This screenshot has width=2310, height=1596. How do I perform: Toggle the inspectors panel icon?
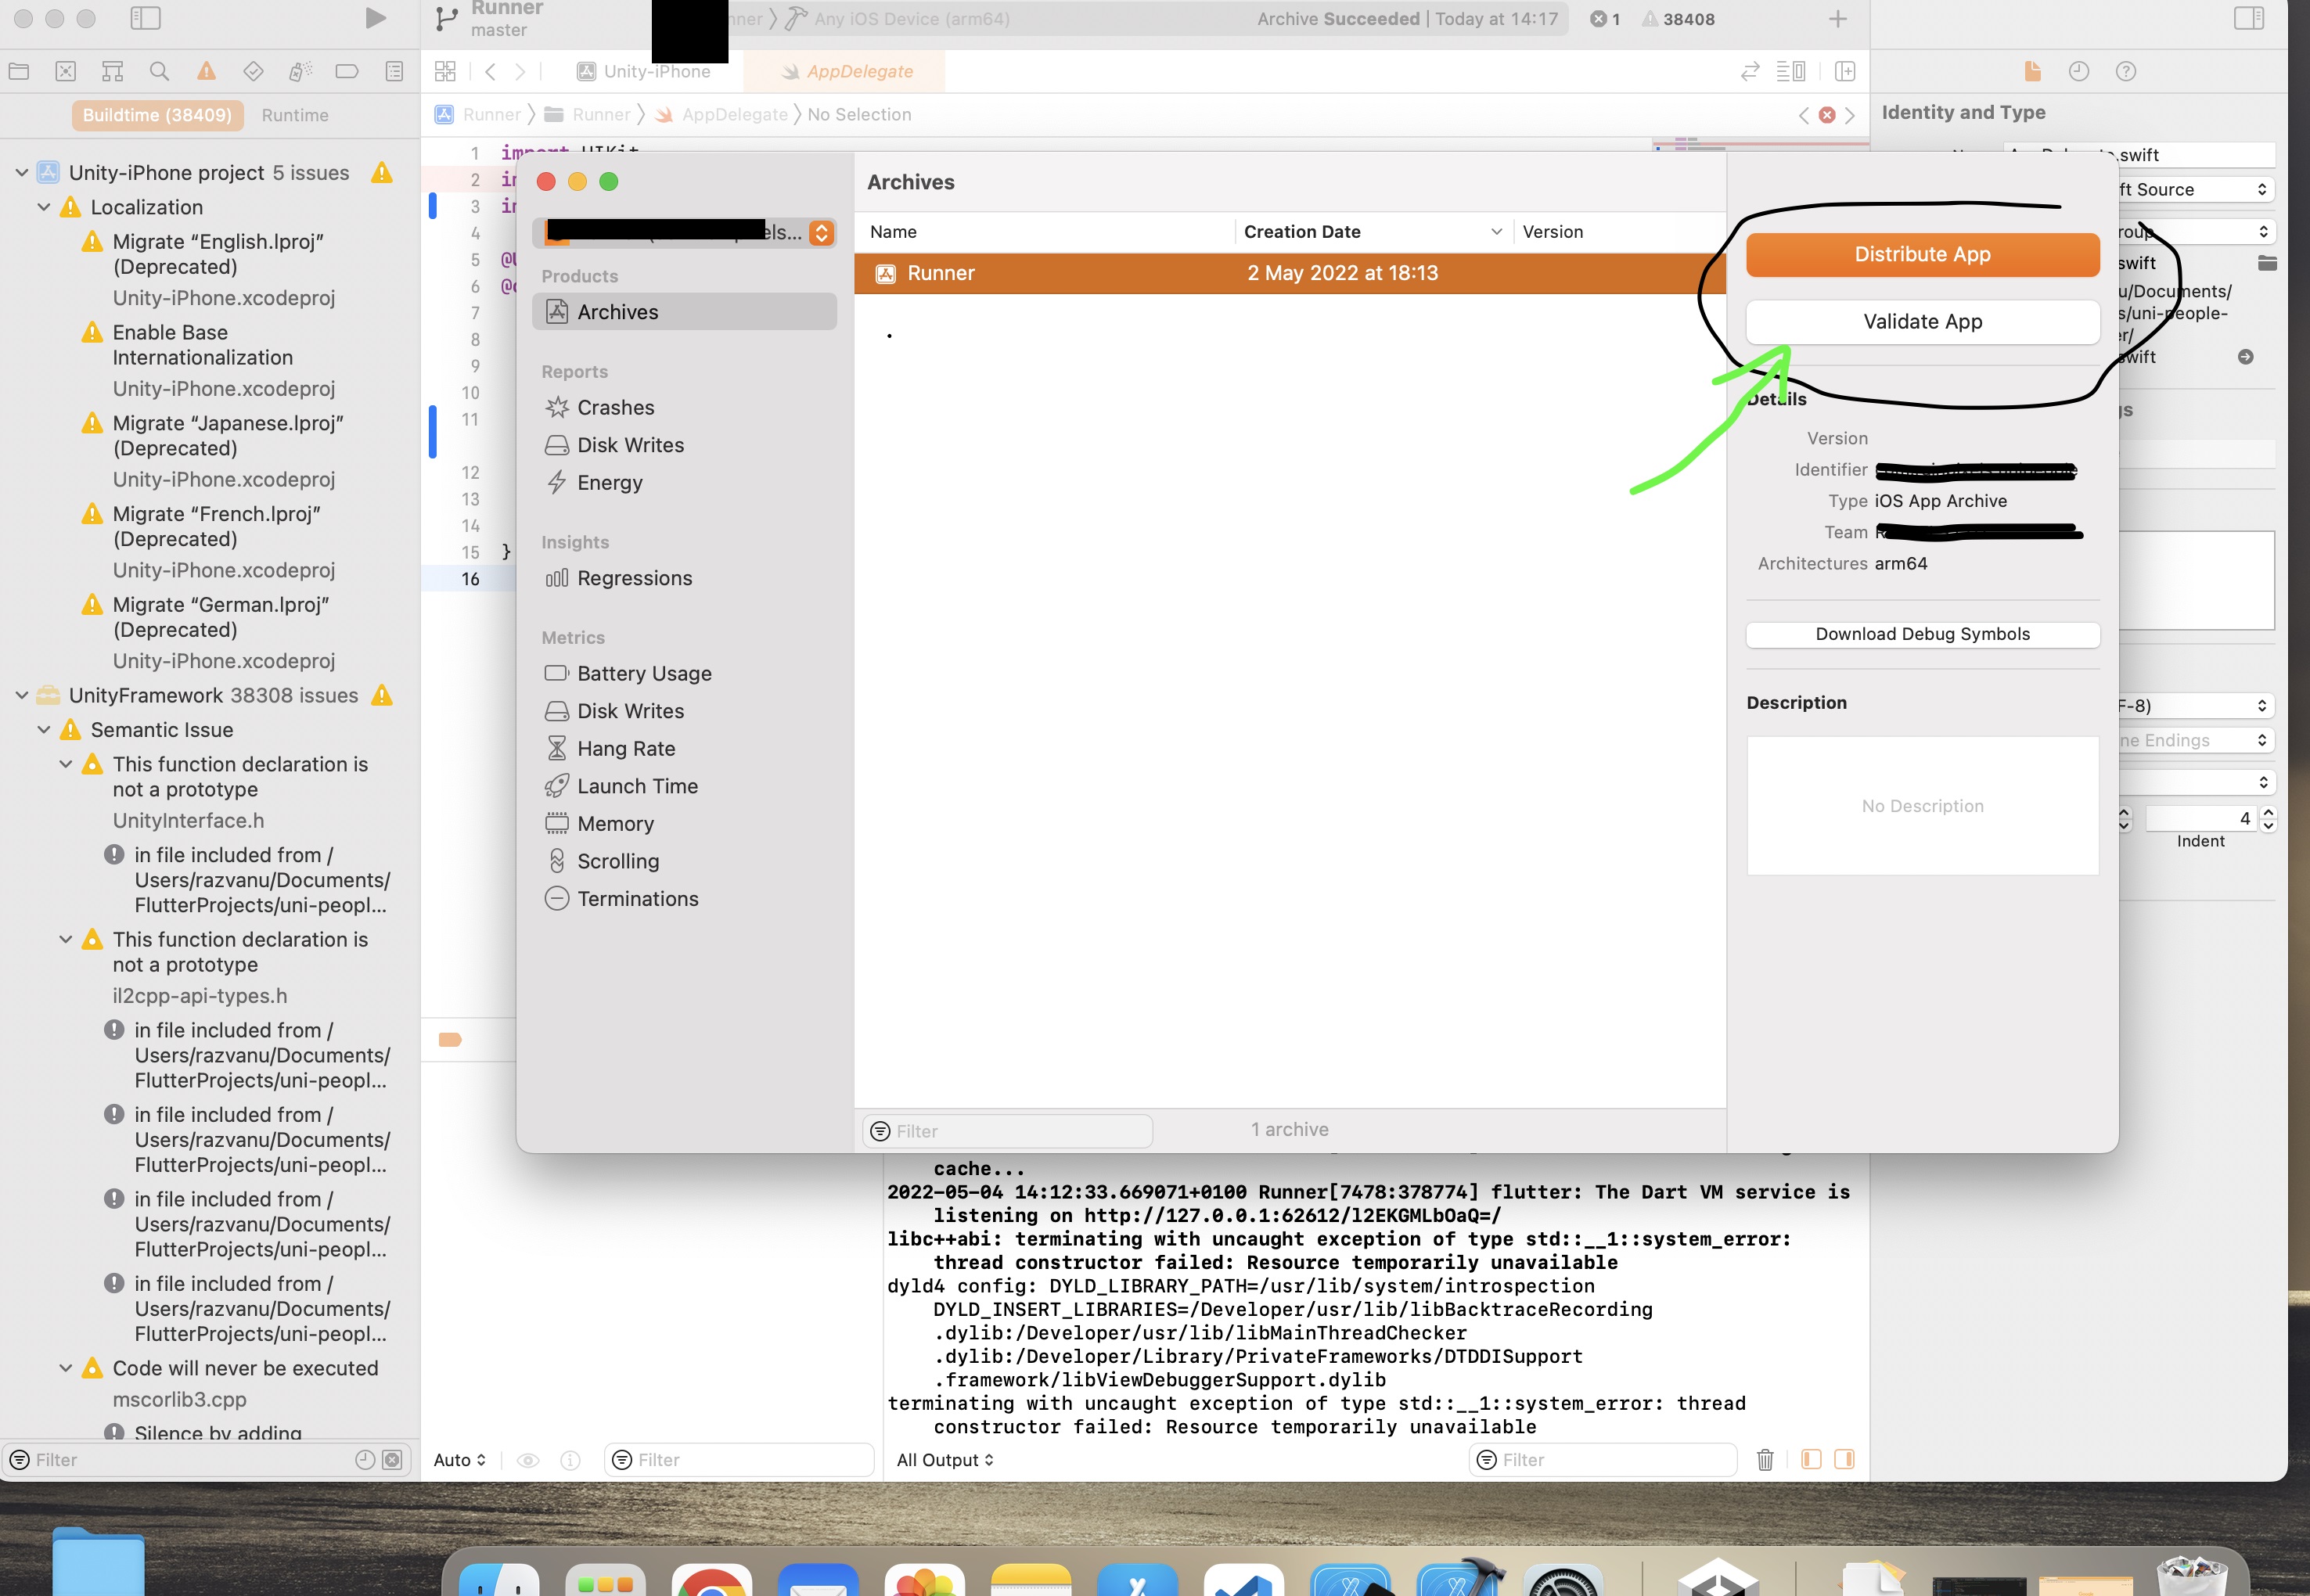2249,18
